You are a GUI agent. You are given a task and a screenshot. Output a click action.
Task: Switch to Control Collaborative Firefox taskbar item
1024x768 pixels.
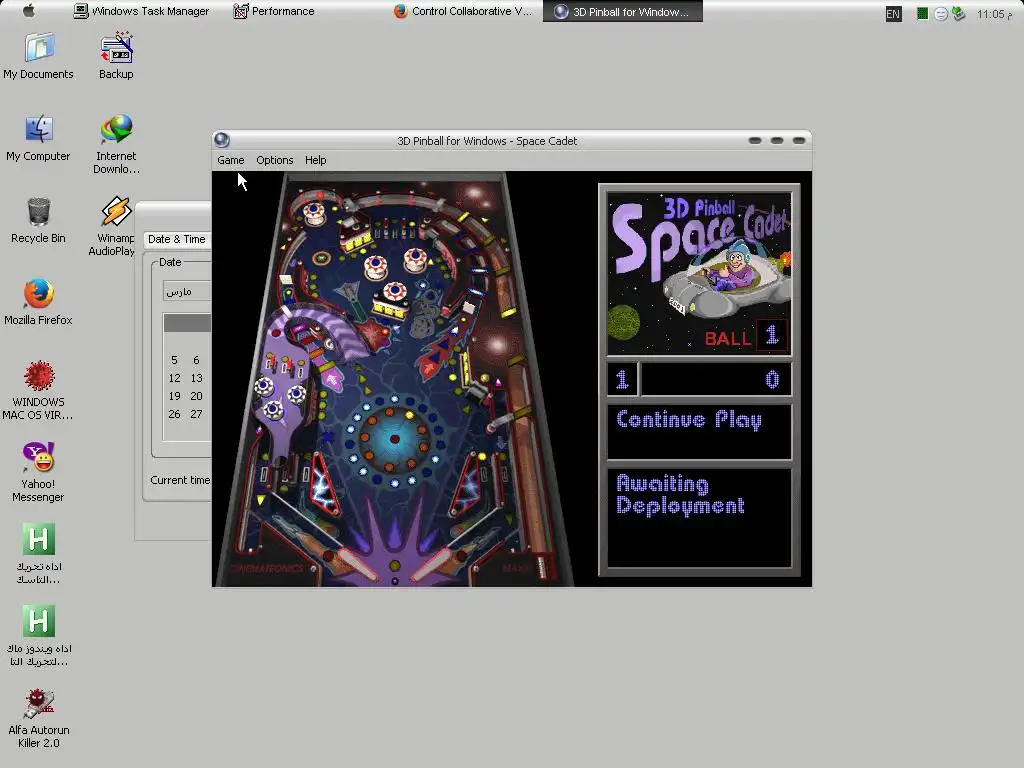[463, 11]
